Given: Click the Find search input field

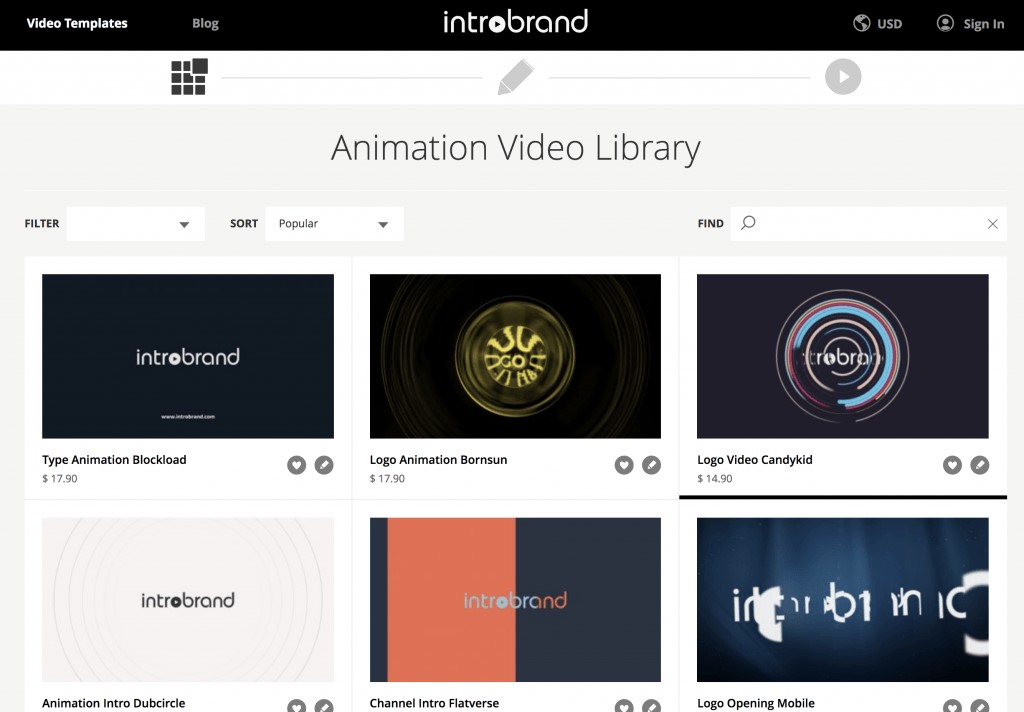Looking at the screenshot, I should 869,224.
